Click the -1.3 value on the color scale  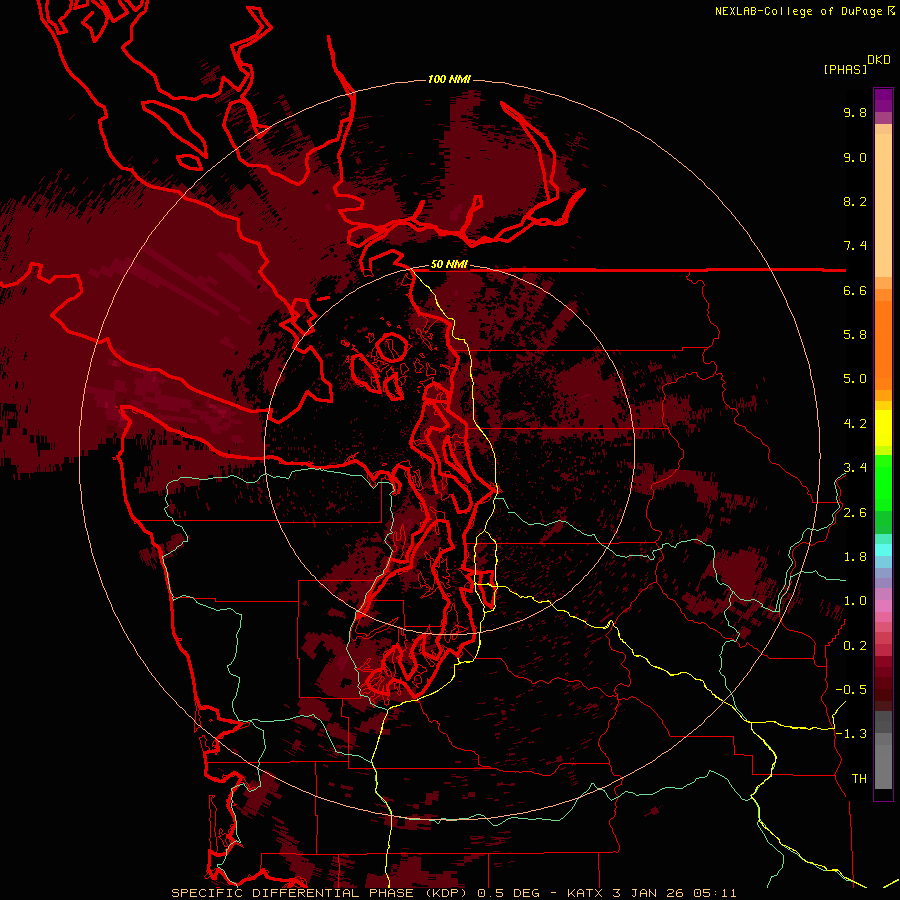(851, 734)
